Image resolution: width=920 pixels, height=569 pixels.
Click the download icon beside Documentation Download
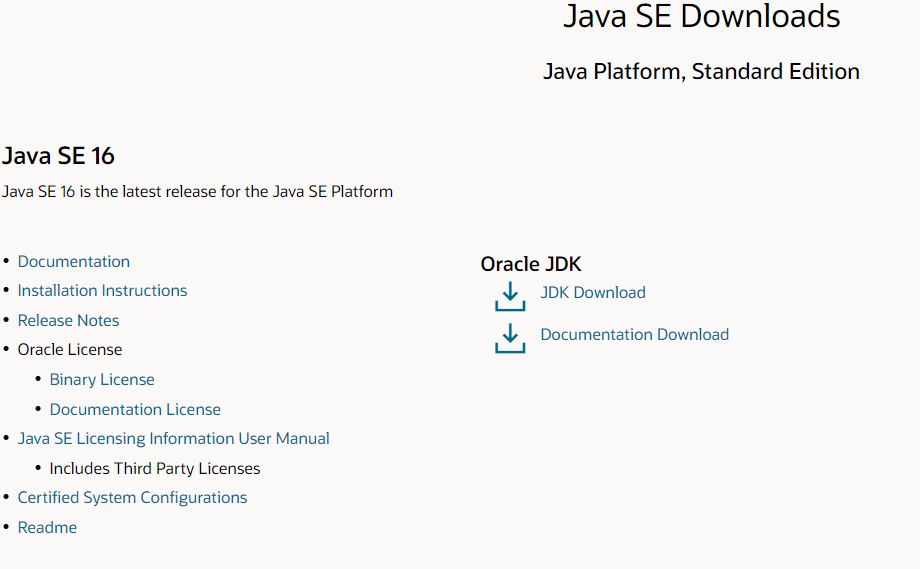(x=510, y=338)
